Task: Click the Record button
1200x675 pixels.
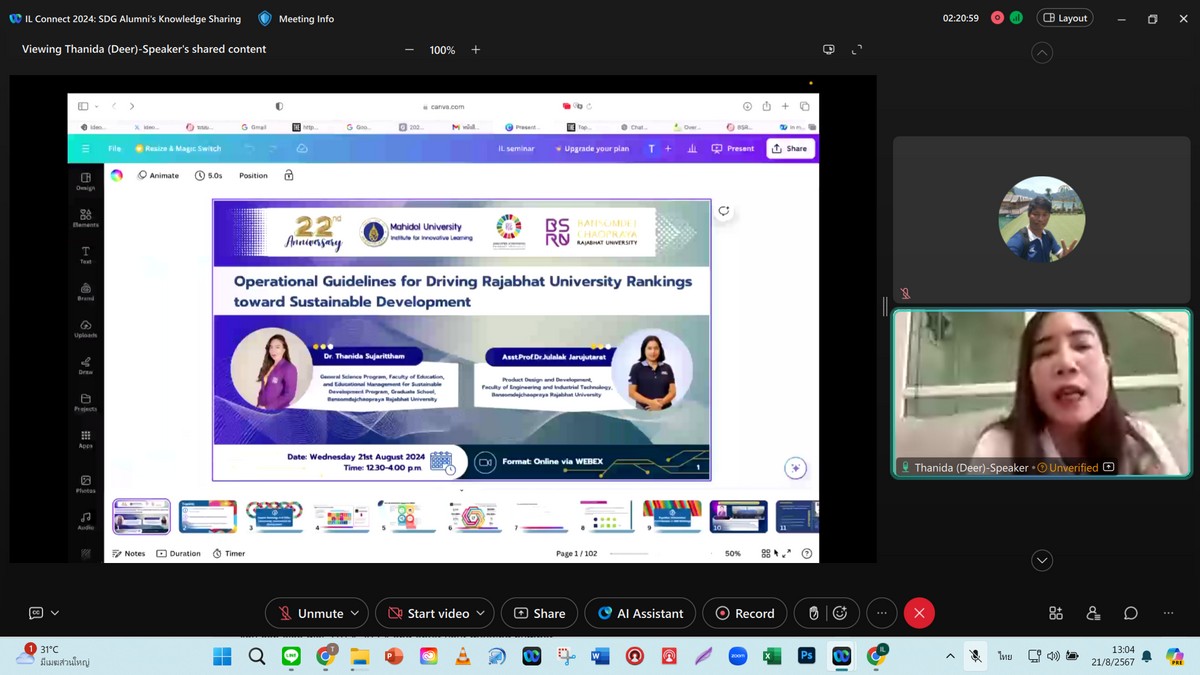Action: tap(745, 613)
